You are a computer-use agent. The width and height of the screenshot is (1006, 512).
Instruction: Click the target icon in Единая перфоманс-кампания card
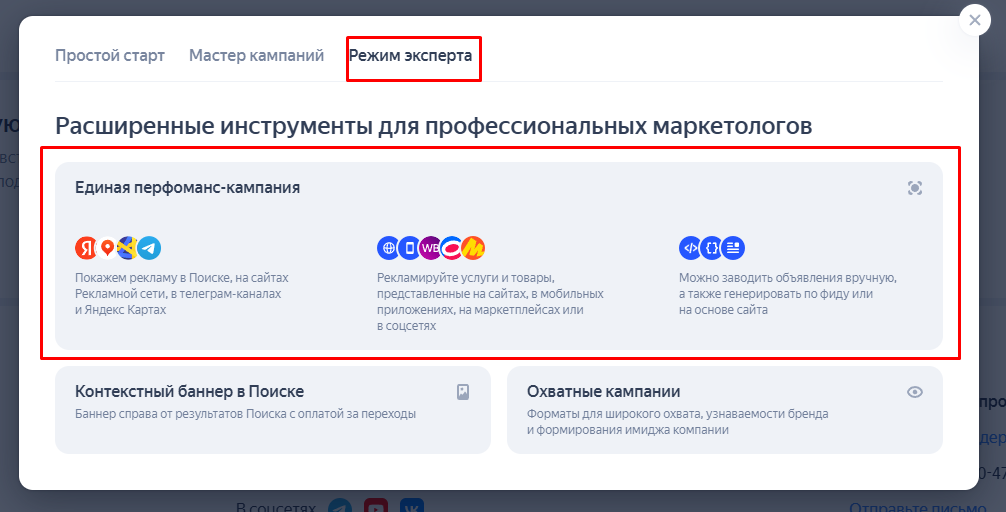(x=915, y=187)
